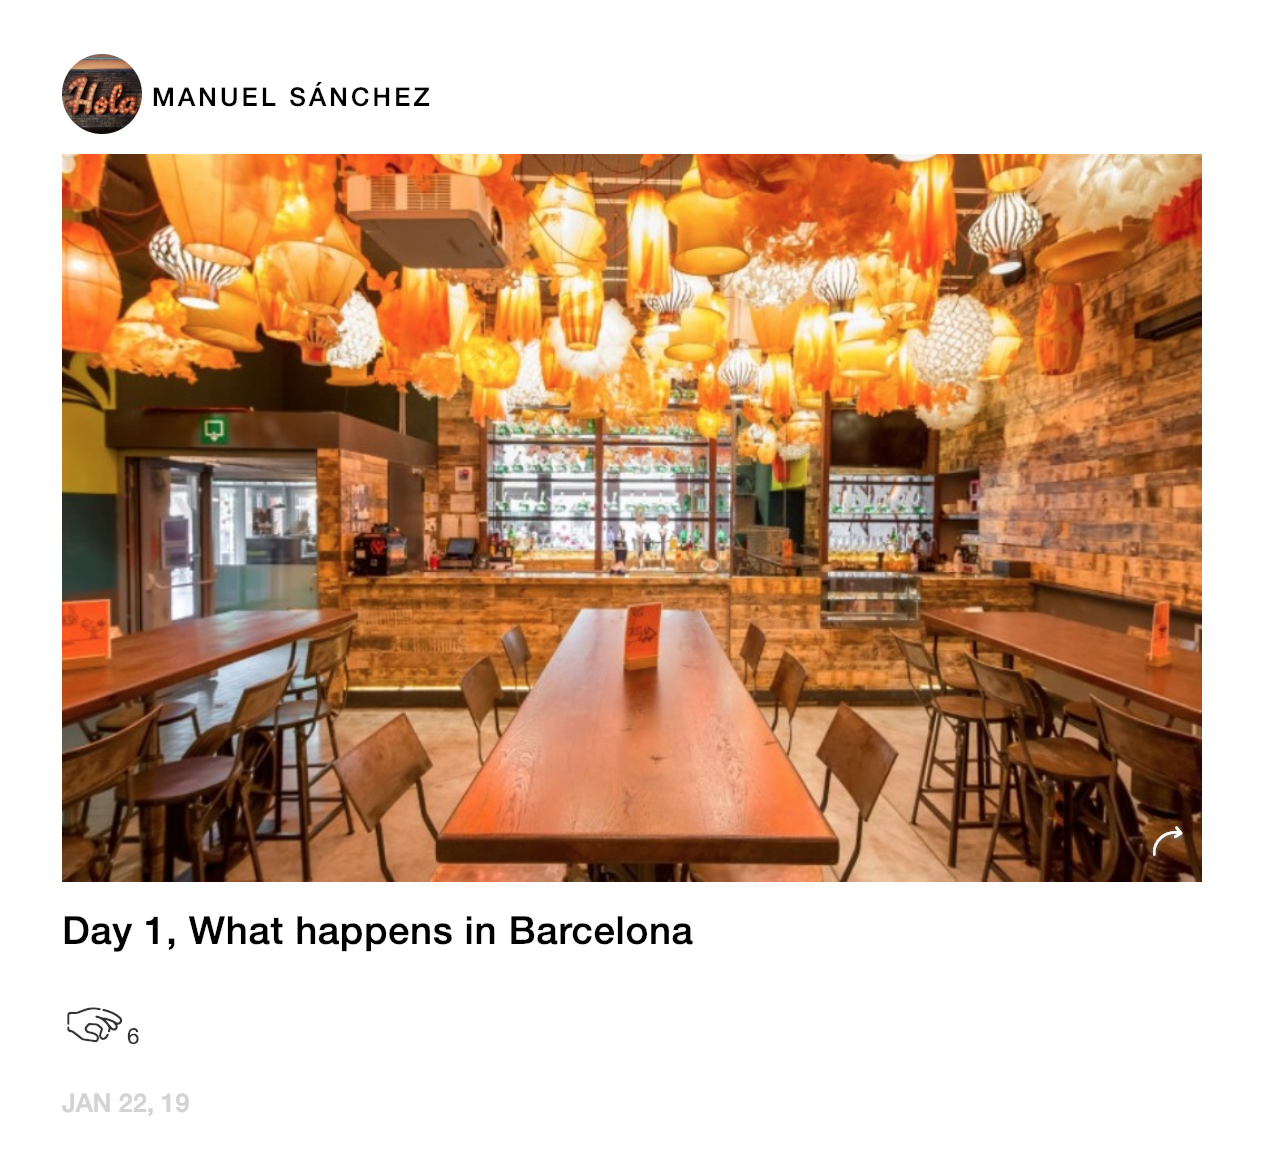Click the POS terminal on the bar counter
The width and height of the screenshot is (1262, 1172).
coord(459,553)
